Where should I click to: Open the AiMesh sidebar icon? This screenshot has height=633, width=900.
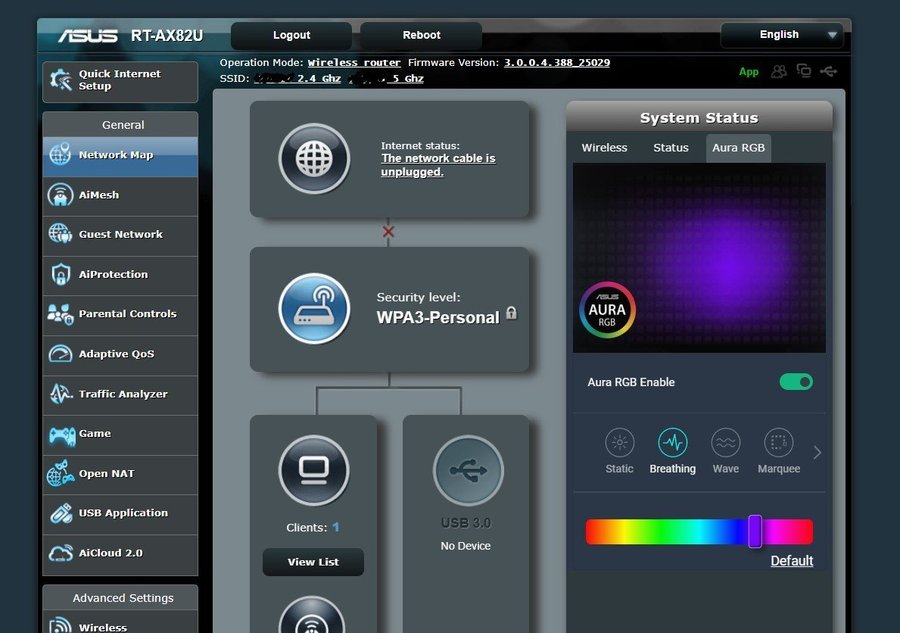[60, 195]
